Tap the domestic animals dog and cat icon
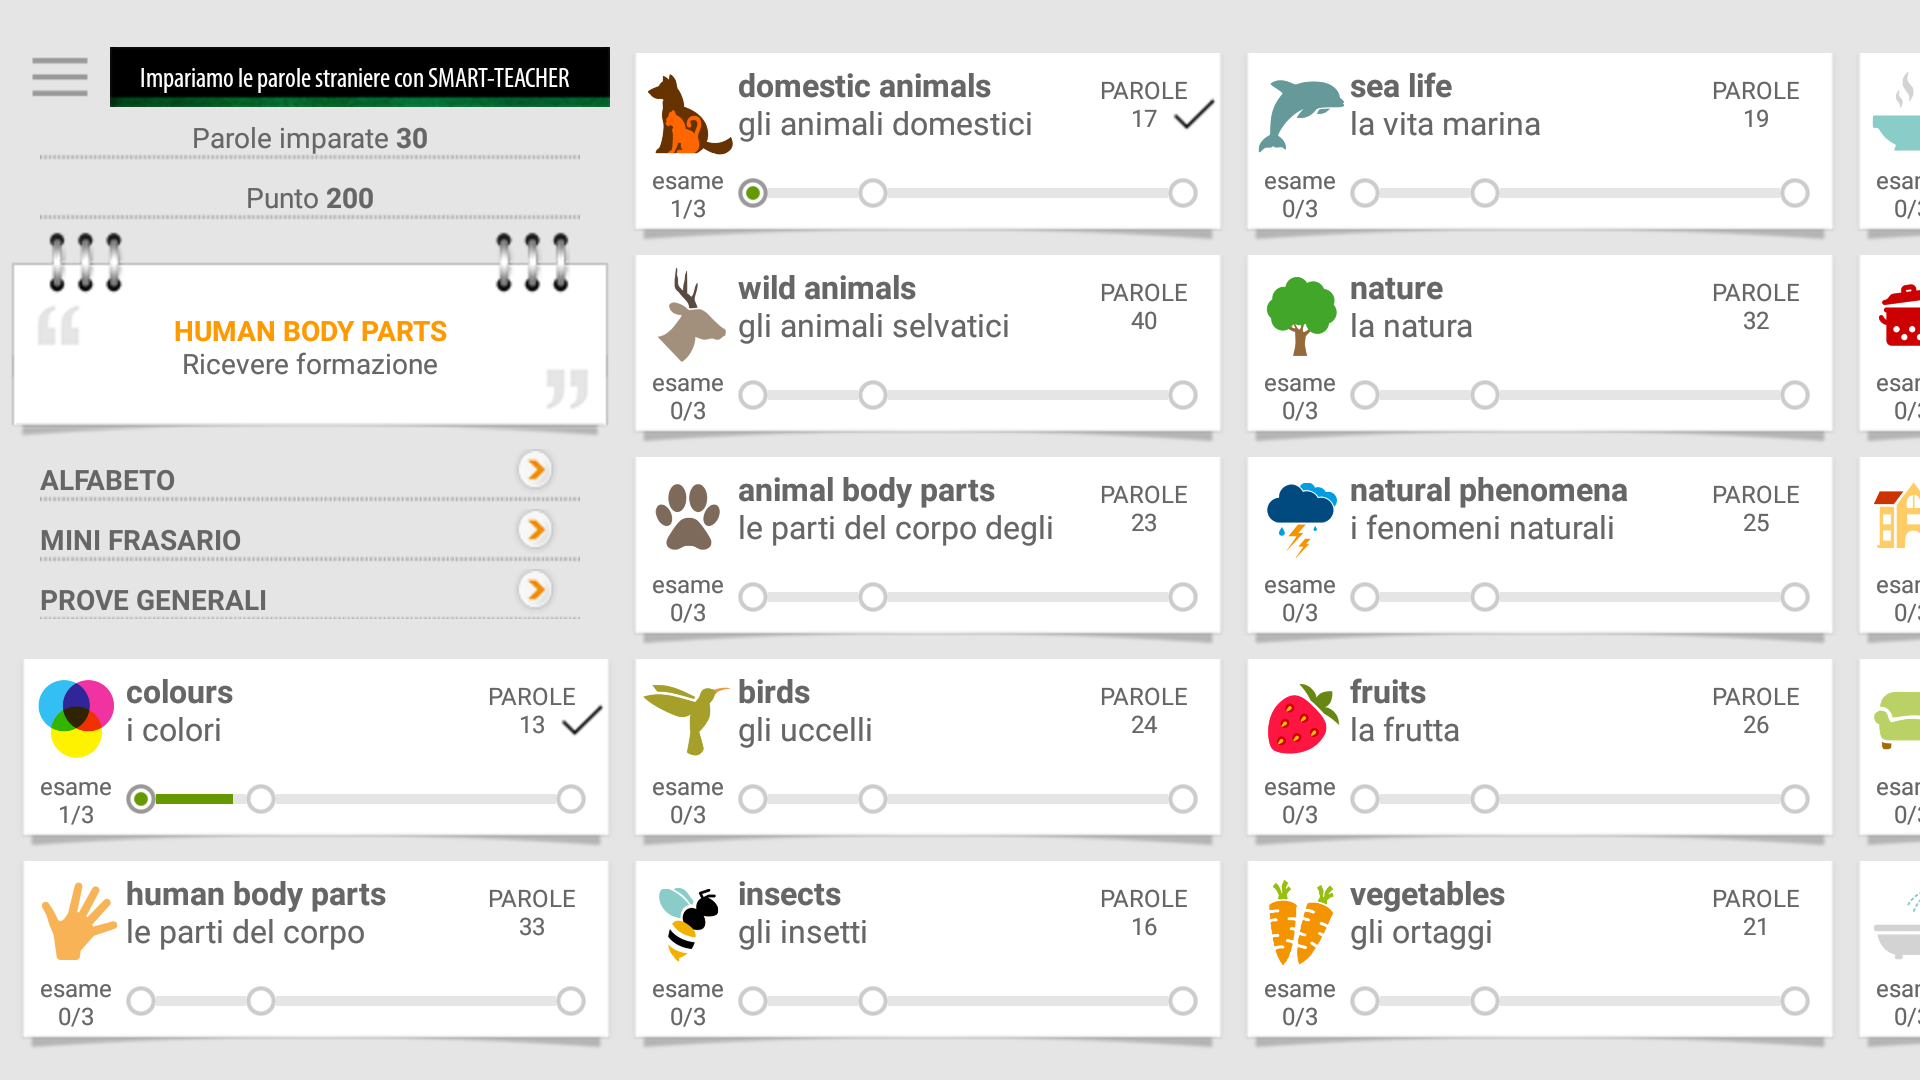 pos(688,114)
